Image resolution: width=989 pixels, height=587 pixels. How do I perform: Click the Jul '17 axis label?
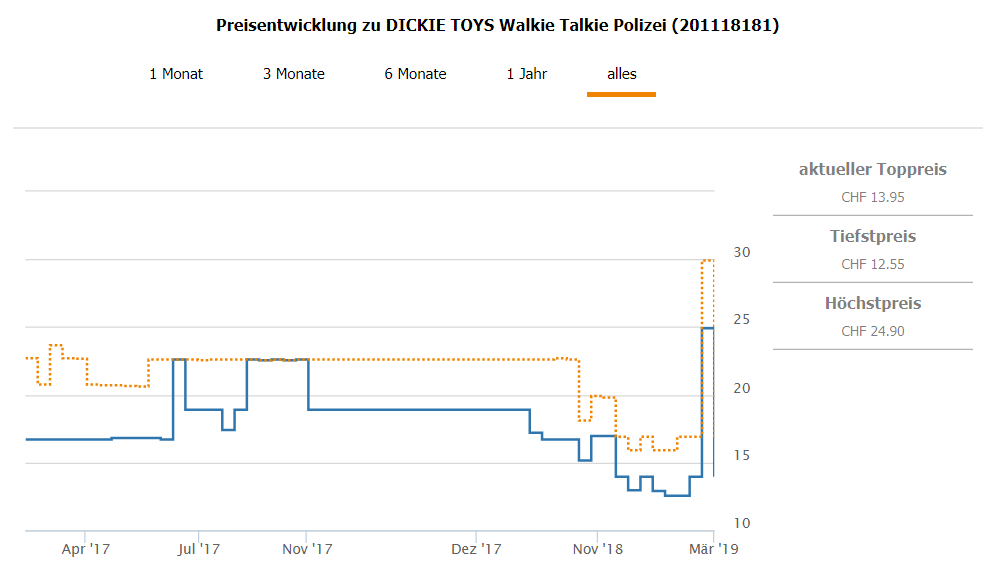coord(198,549)
